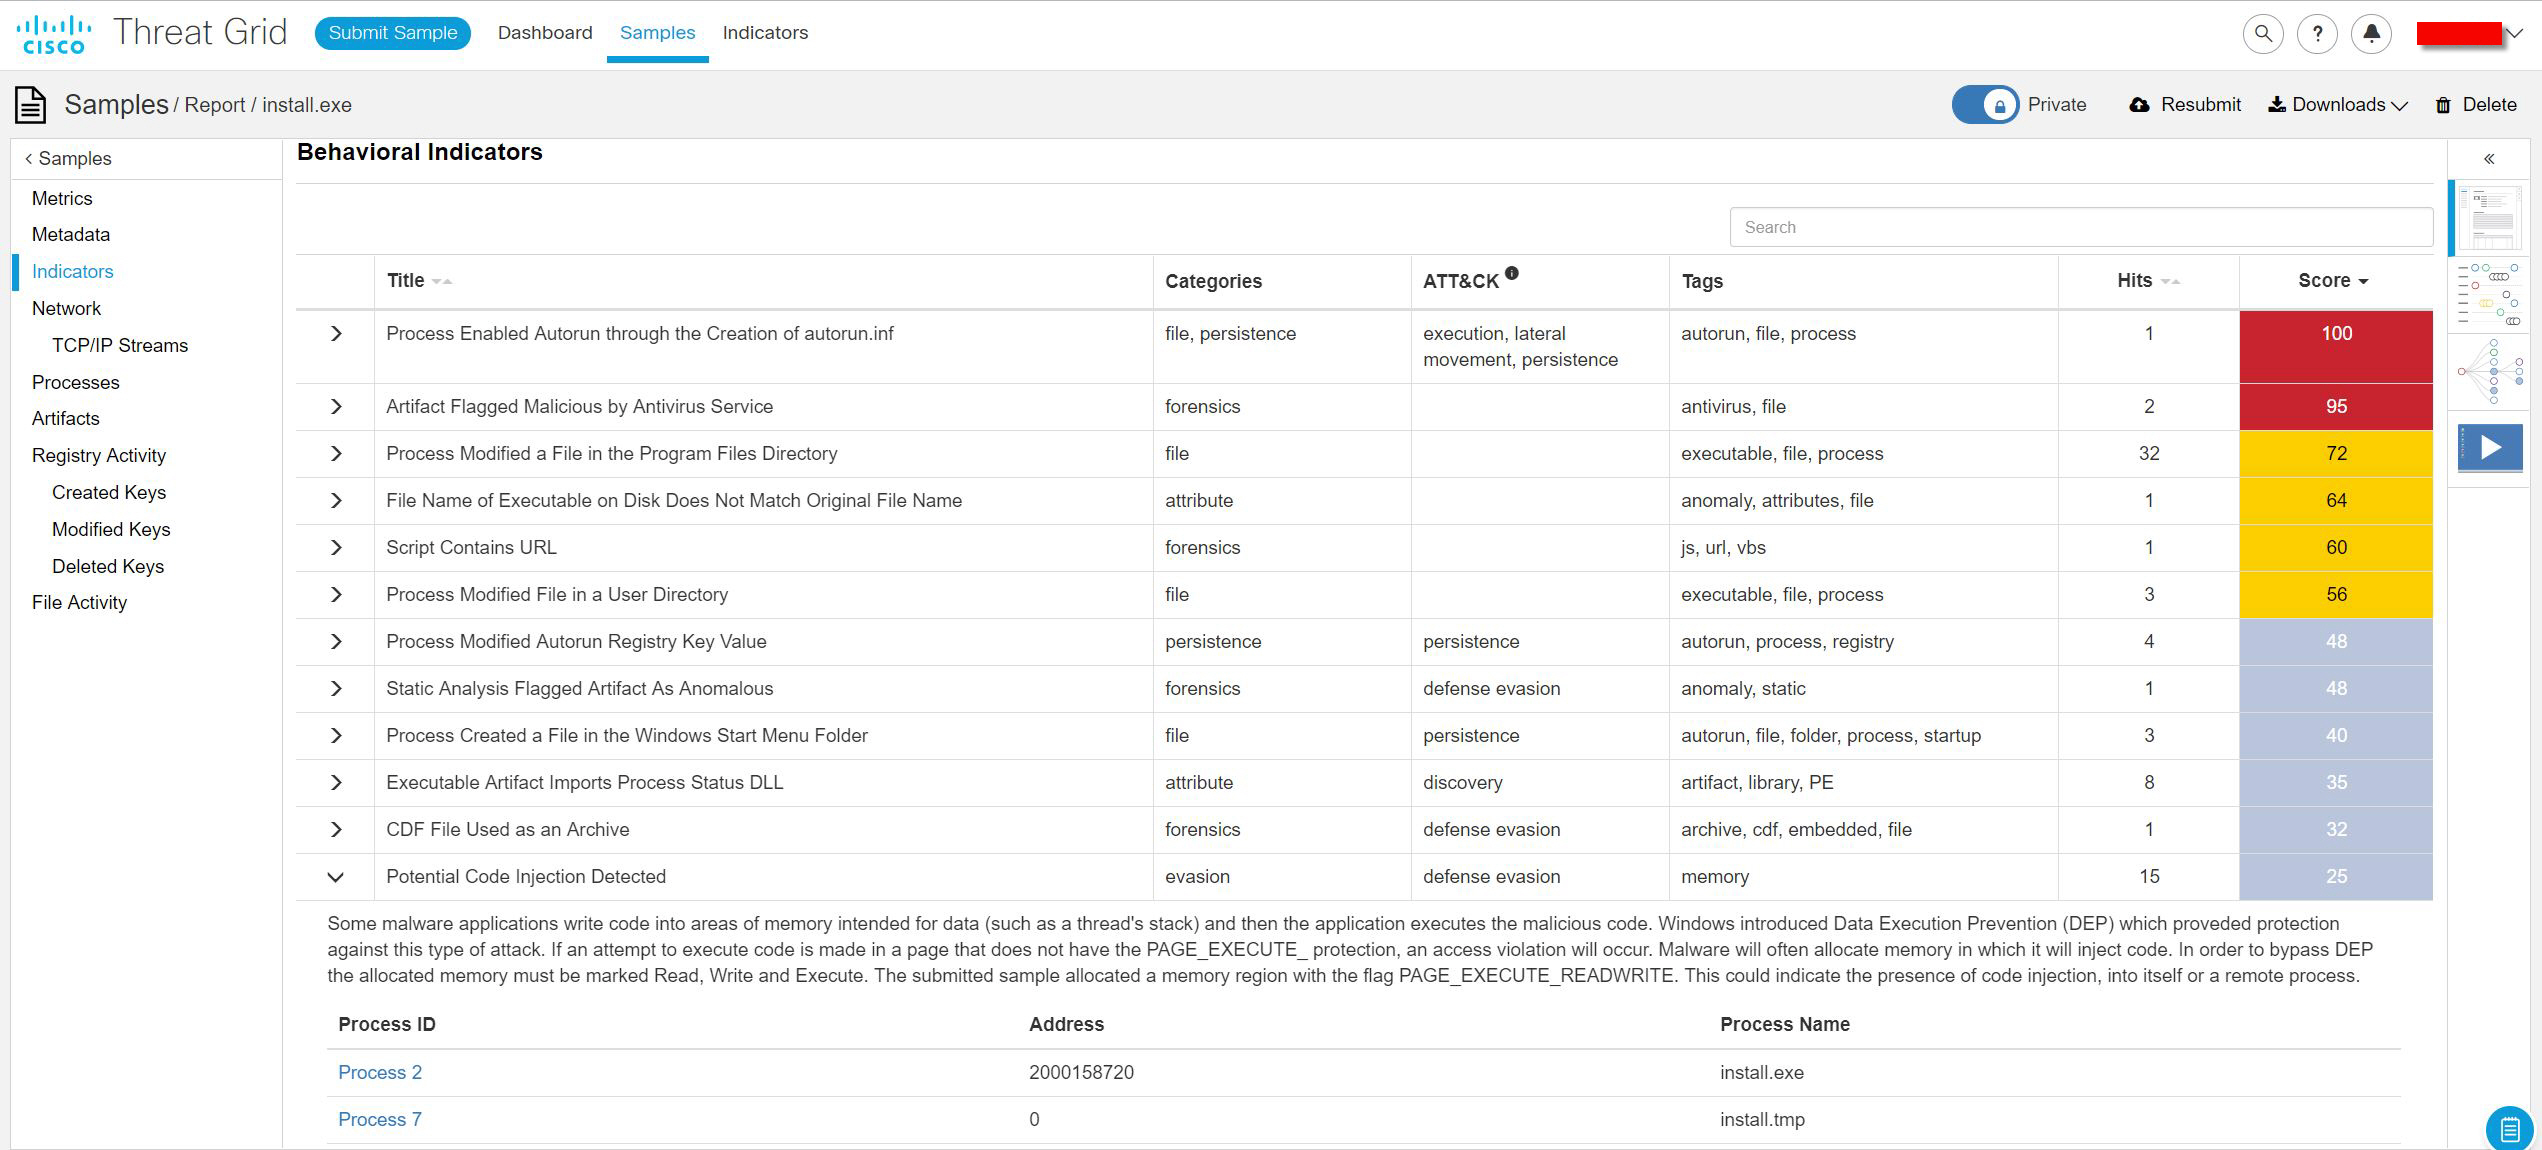This screenshot has width=2542, height=1150.
Task: Open the help question mark icon
Action: coord(2316,33)
